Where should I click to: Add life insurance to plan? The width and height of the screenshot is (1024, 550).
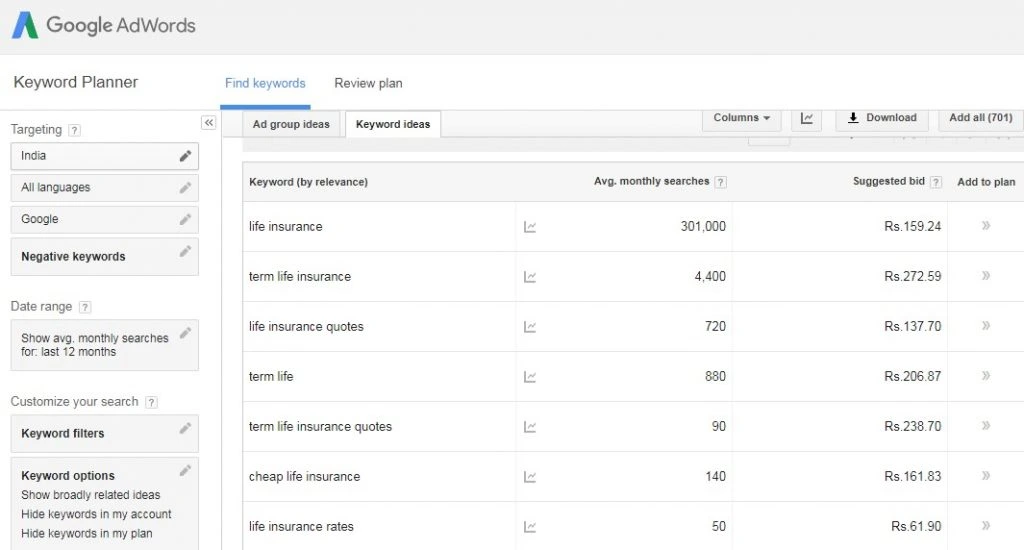pos(986,225)
